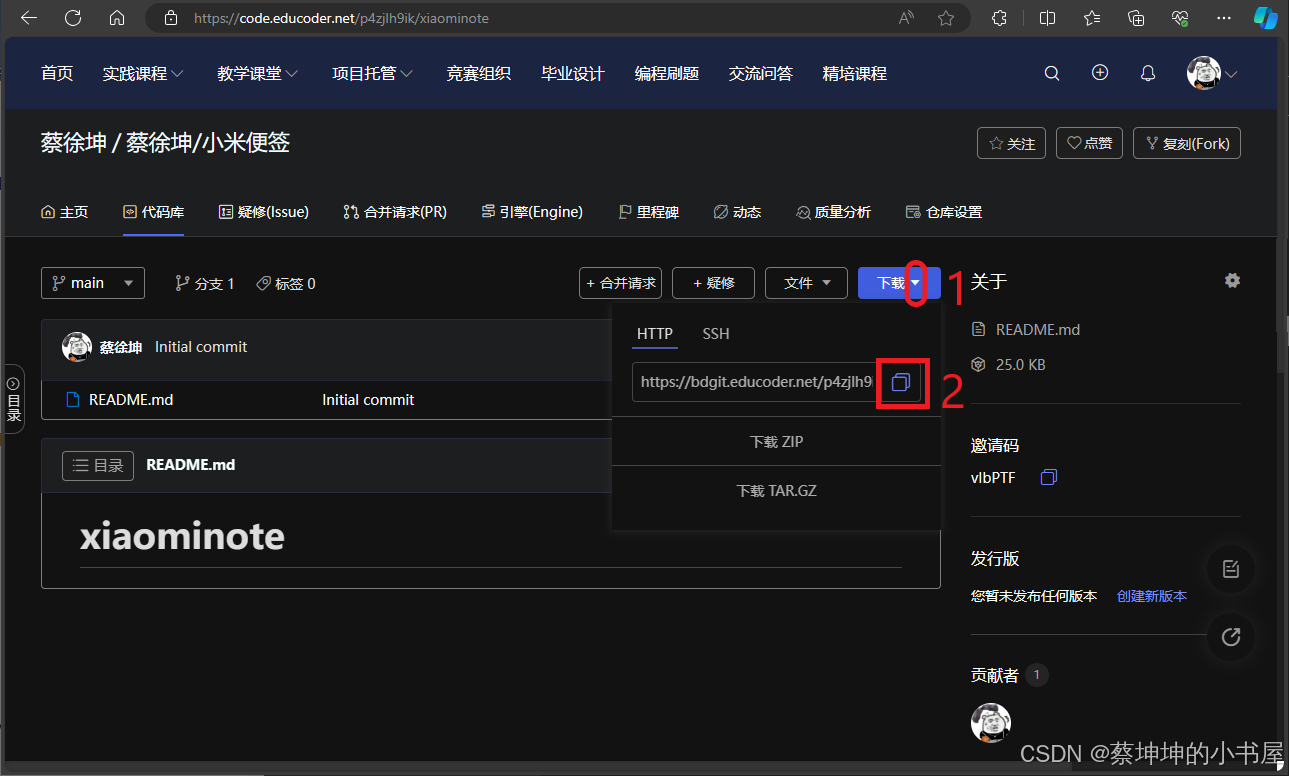This screenshot has height=776, width=1289.
Task: Select the SSH clone tab
Action: point(716,333)
